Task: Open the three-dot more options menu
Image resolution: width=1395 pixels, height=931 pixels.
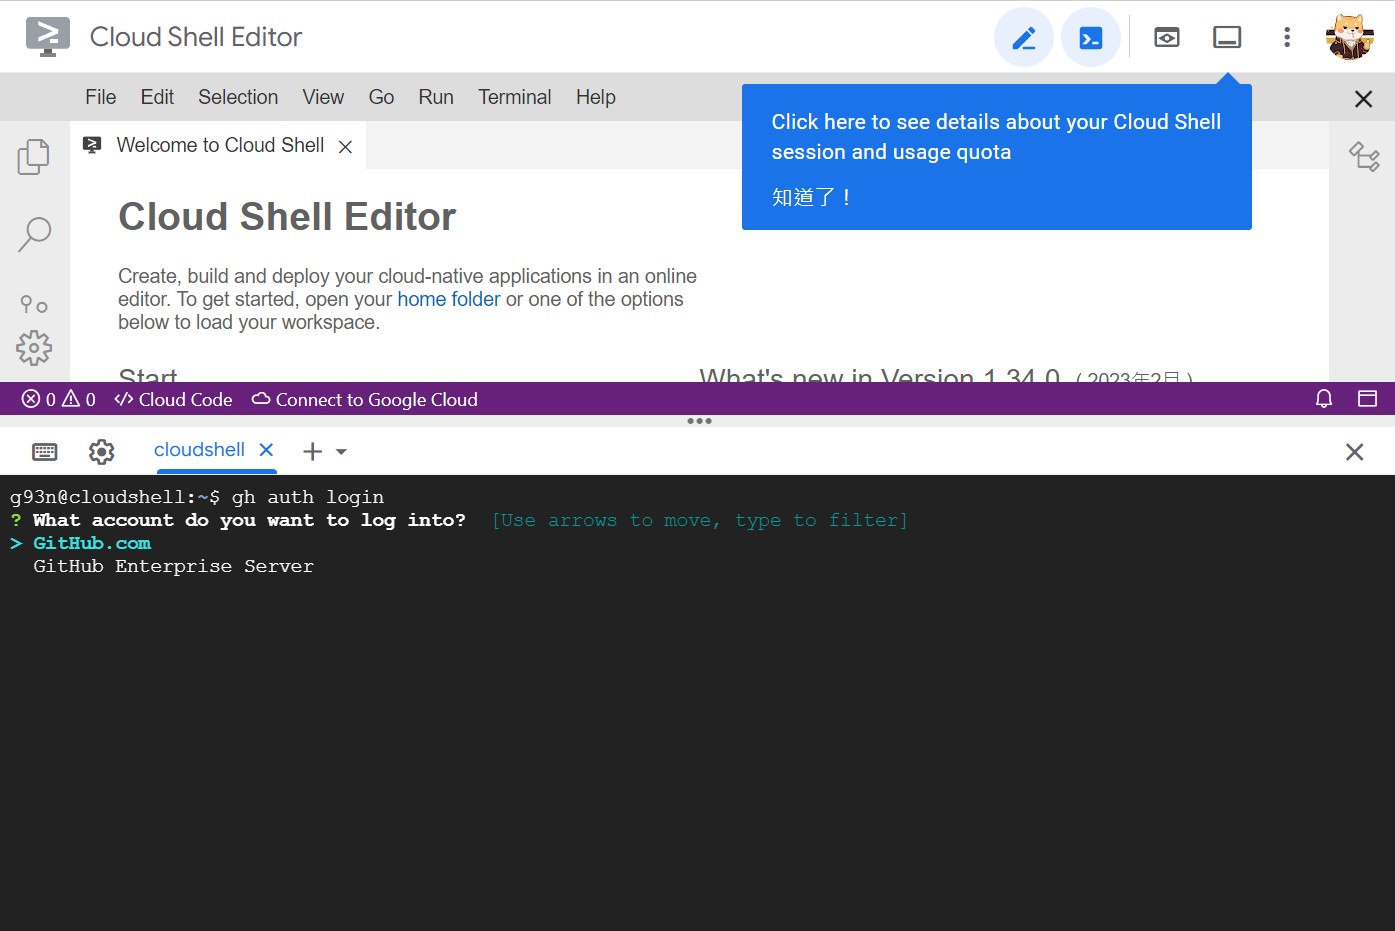Action: [1286, 36]
